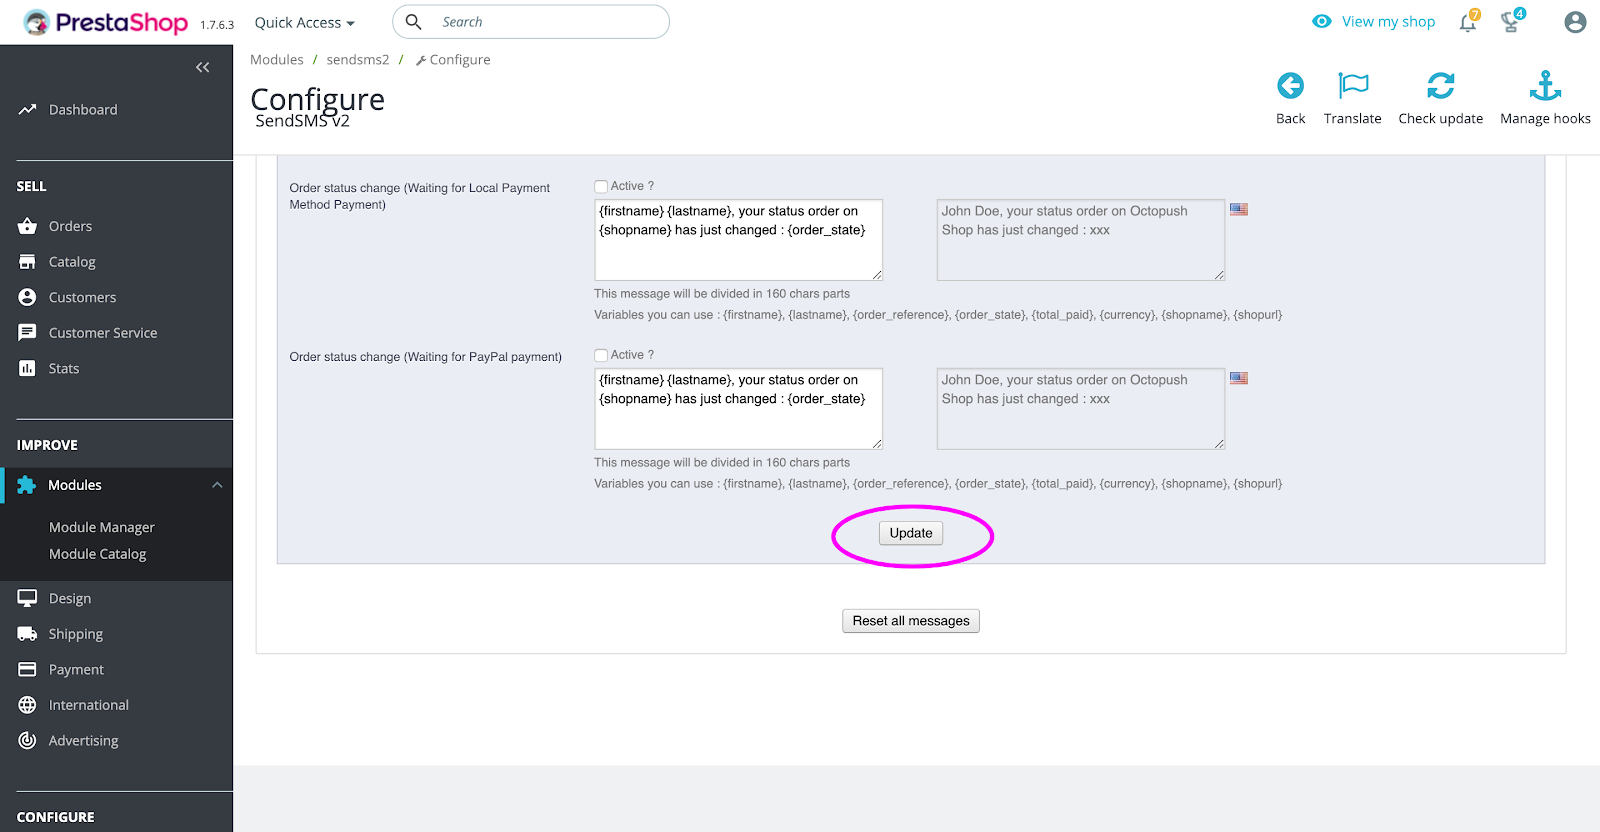1600x832 pixels.
Task: Click the Customer Service chat icon
Action: tap(27, 333)
